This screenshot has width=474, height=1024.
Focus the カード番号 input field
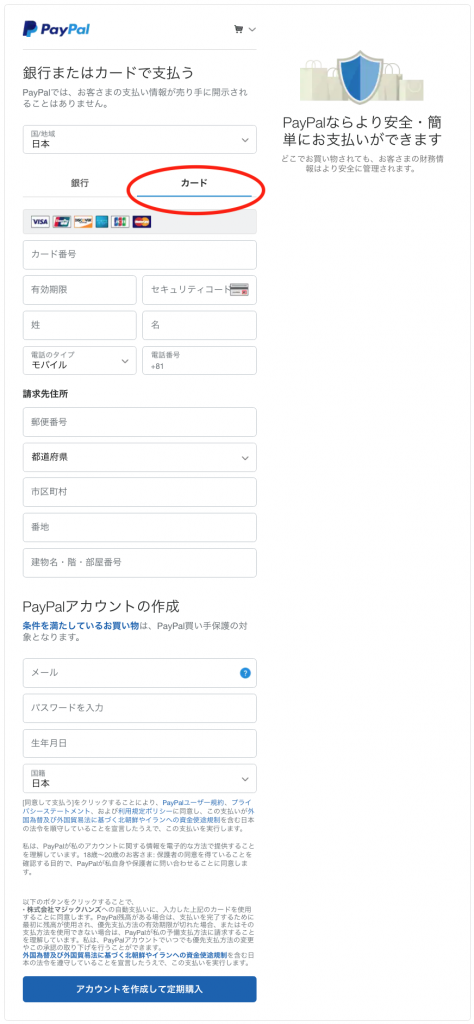[140, 255]
